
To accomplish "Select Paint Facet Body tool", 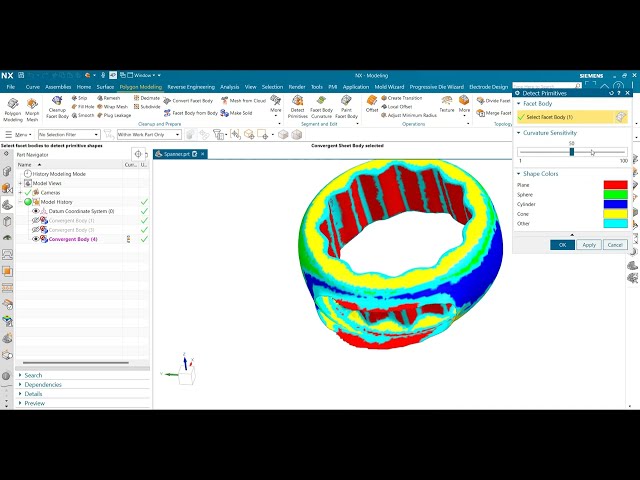I will click(346, 107).
